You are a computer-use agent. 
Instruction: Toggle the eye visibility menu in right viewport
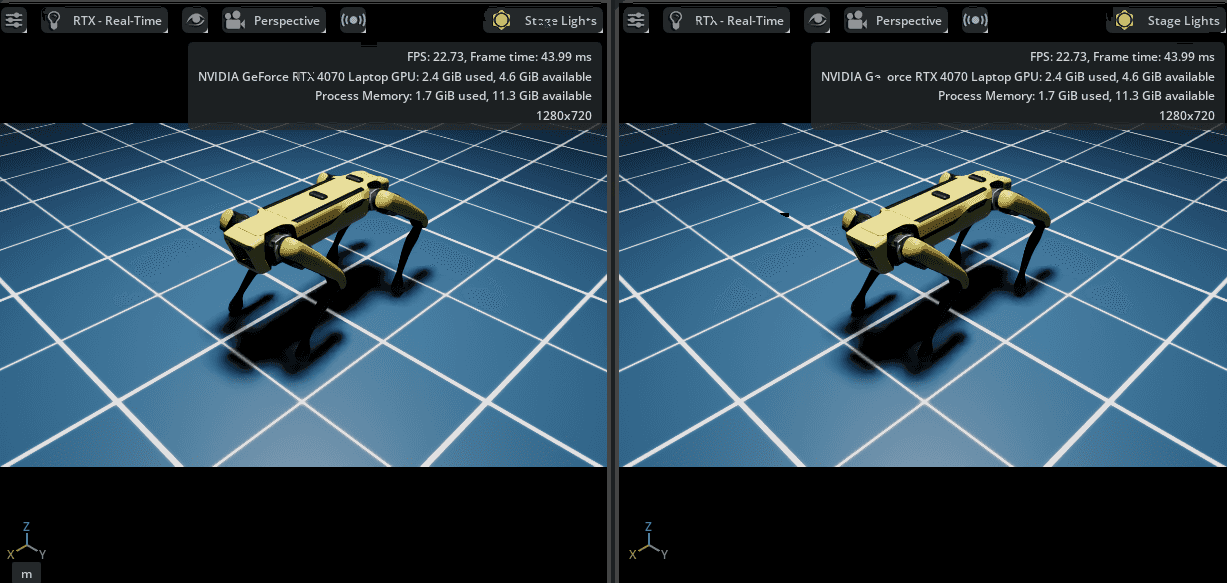click(x=818, y=20)
